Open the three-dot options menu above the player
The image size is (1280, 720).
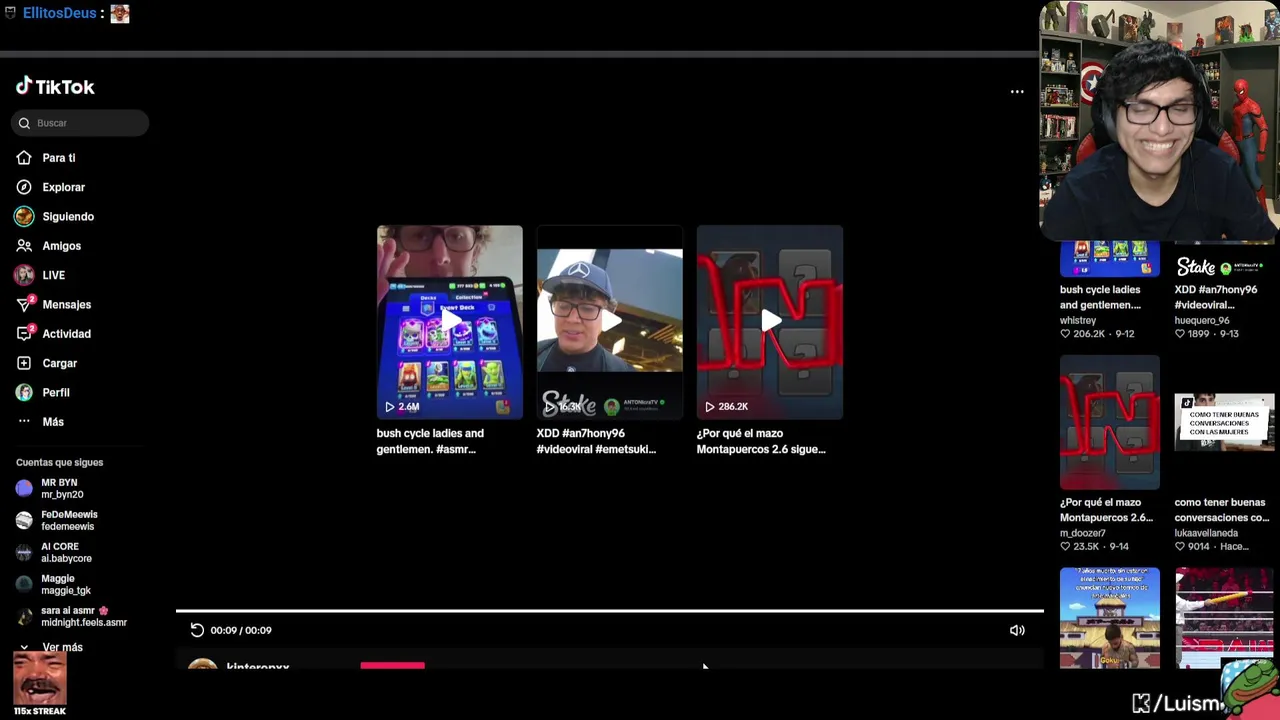1017,92
